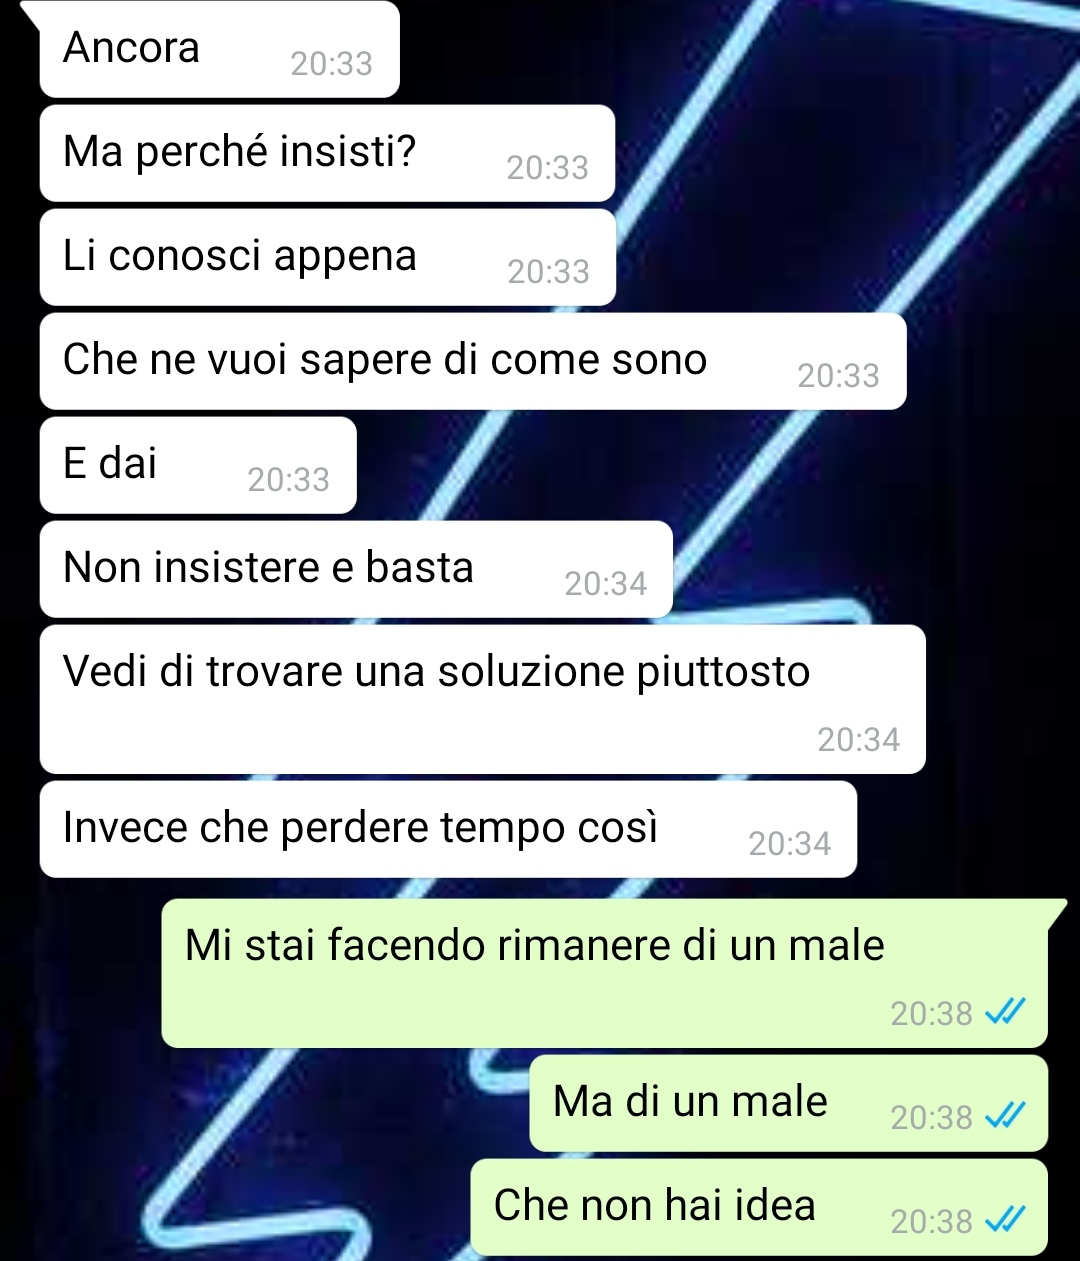Tap the 'E dai' message bubble

(198, 465)
